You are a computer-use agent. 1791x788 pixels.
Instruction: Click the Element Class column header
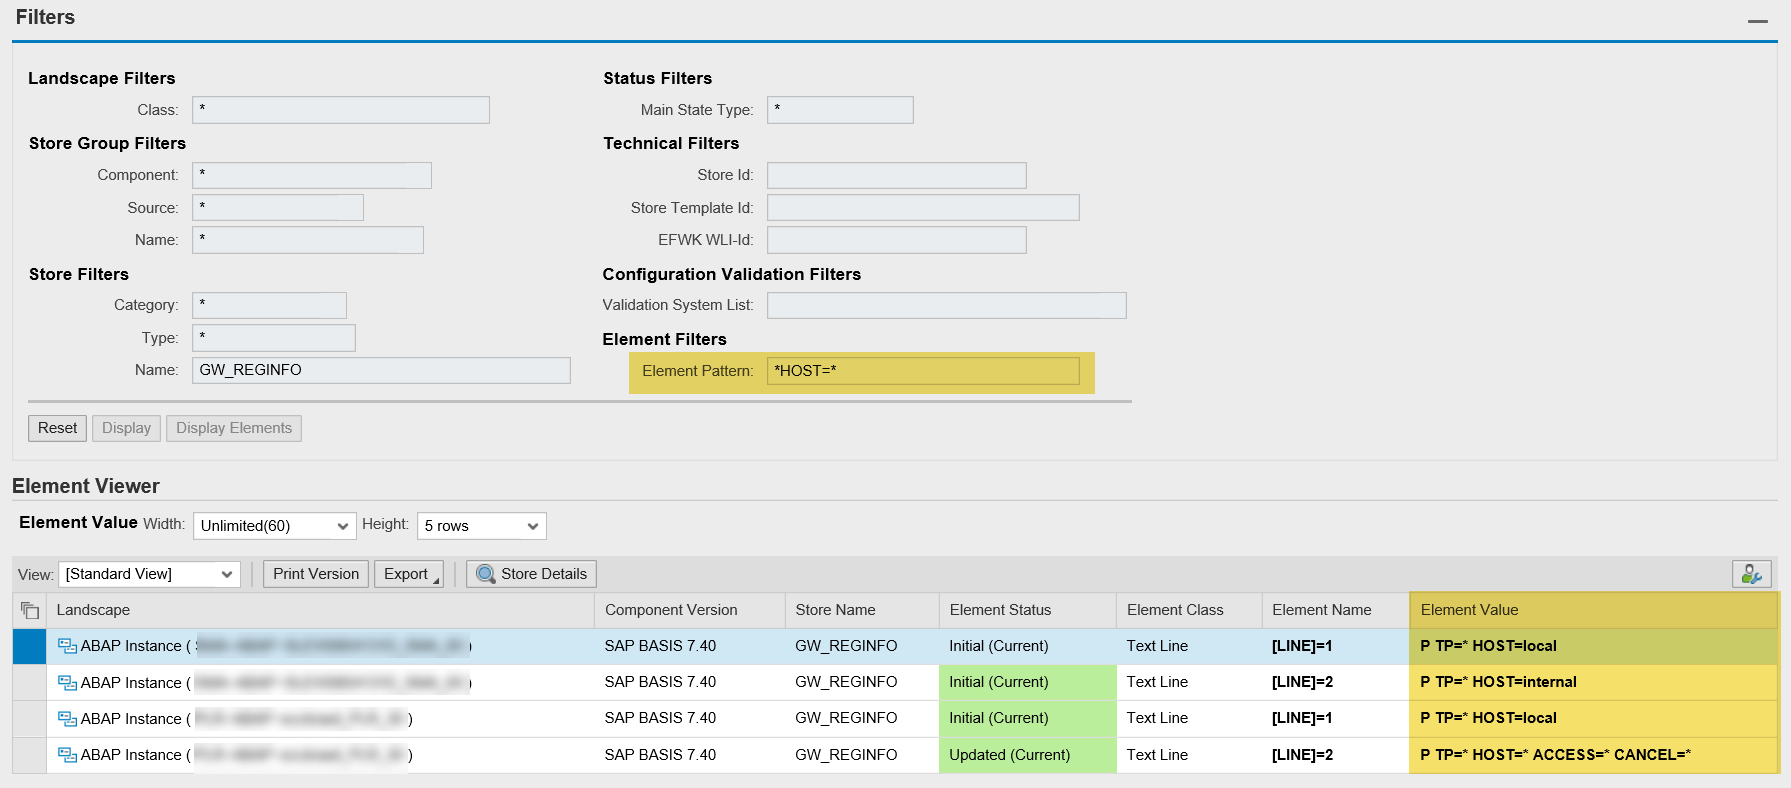tap(1189, 610)
